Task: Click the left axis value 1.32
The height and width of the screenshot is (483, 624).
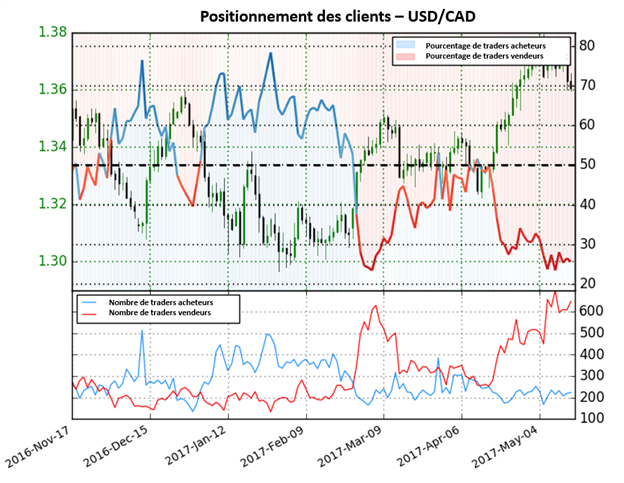Action: [53, 204]
